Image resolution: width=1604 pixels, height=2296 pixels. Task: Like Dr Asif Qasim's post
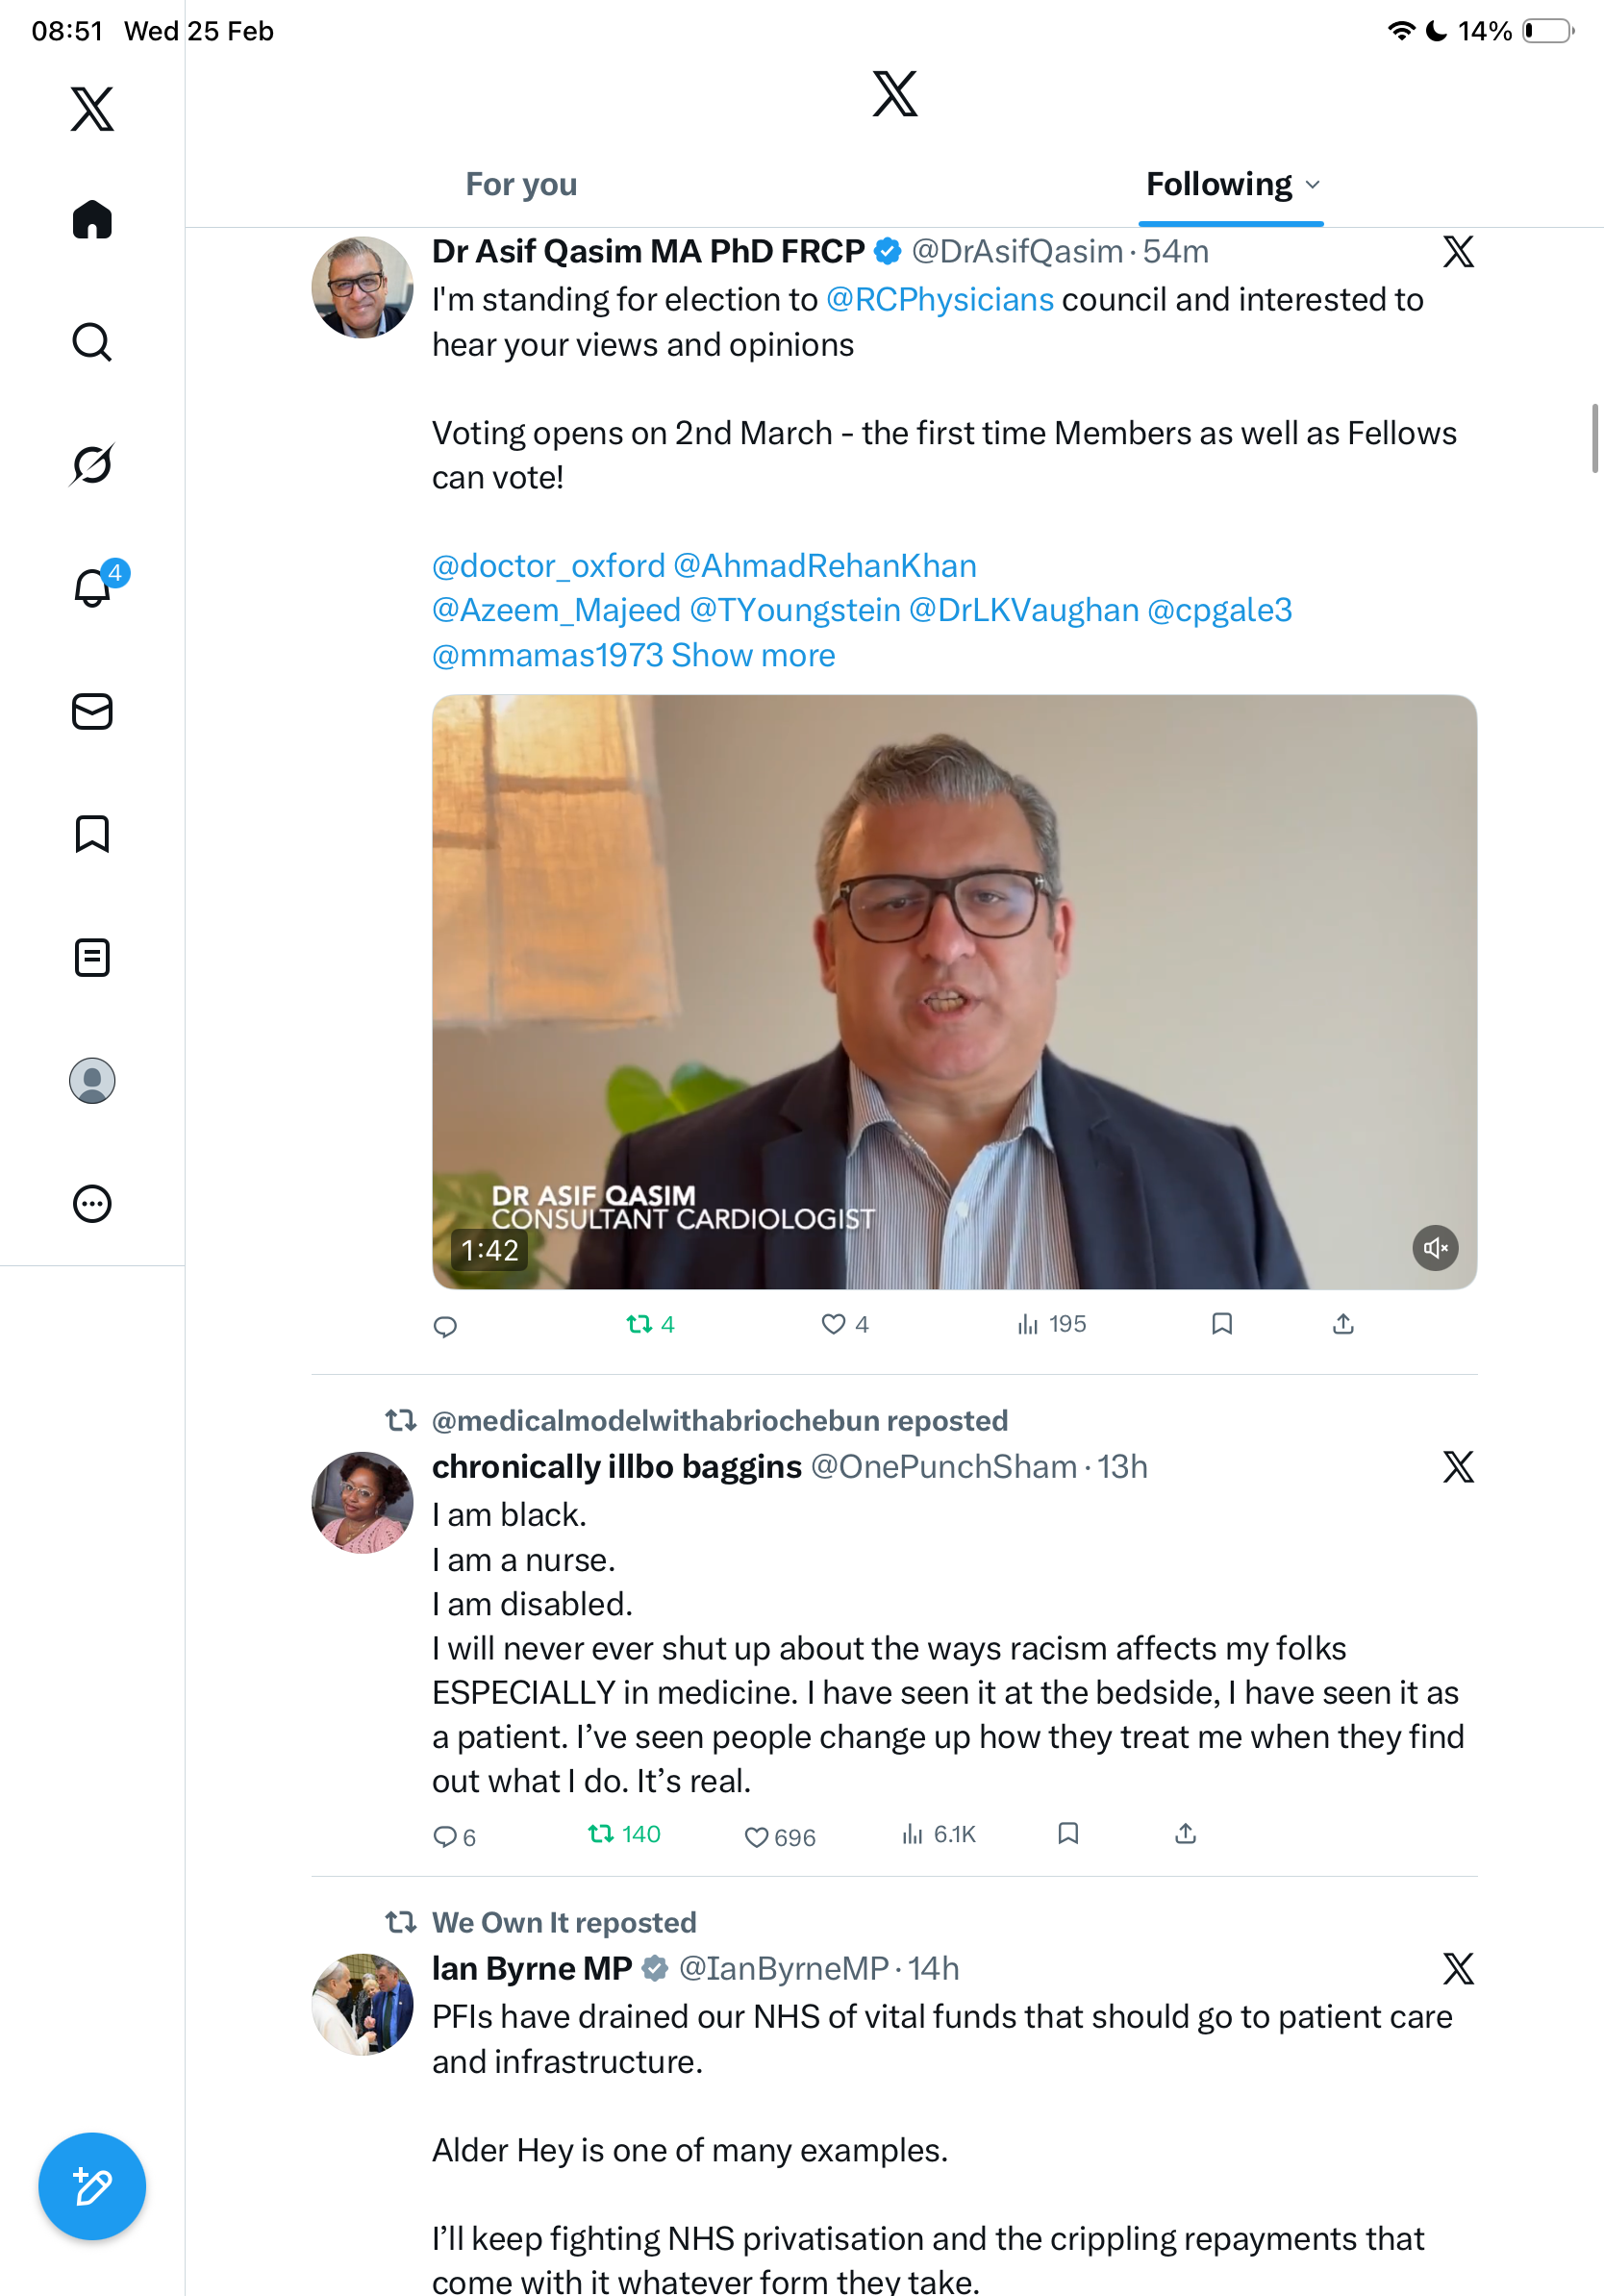[x=833, y=1324]
